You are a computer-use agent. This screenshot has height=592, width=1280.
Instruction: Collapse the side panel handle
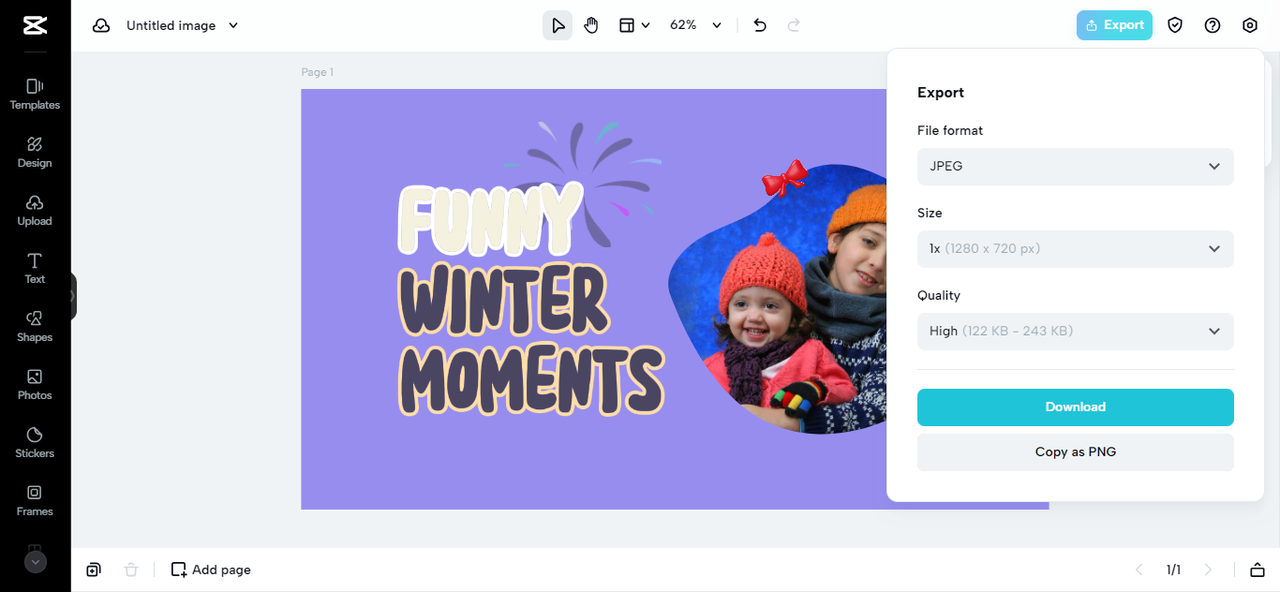point(72,296)
